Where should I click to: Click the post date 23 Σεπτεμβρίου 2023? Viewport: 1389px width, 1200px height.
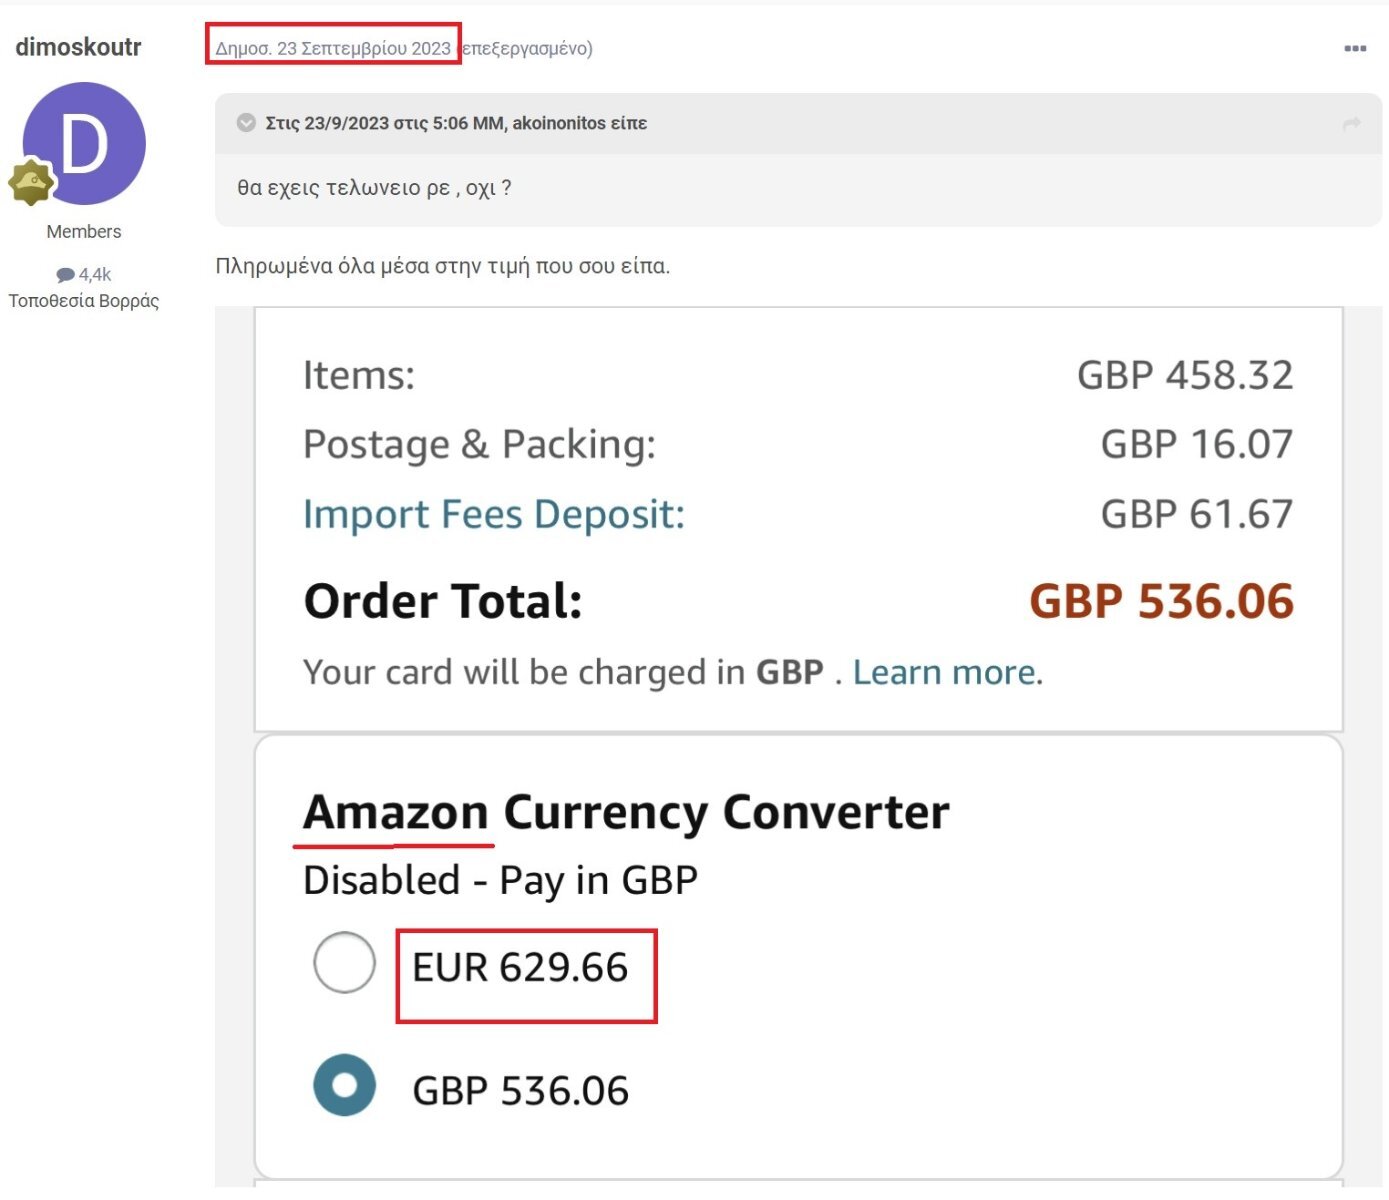point(333,48)
